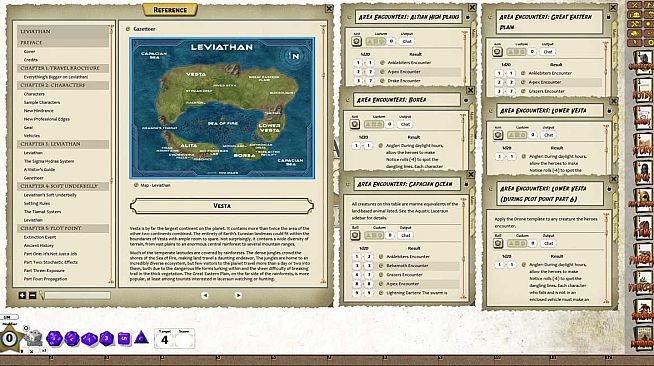Go to next reference page arrow
Viewport: 654px width, 366px height.
point(238,295)
